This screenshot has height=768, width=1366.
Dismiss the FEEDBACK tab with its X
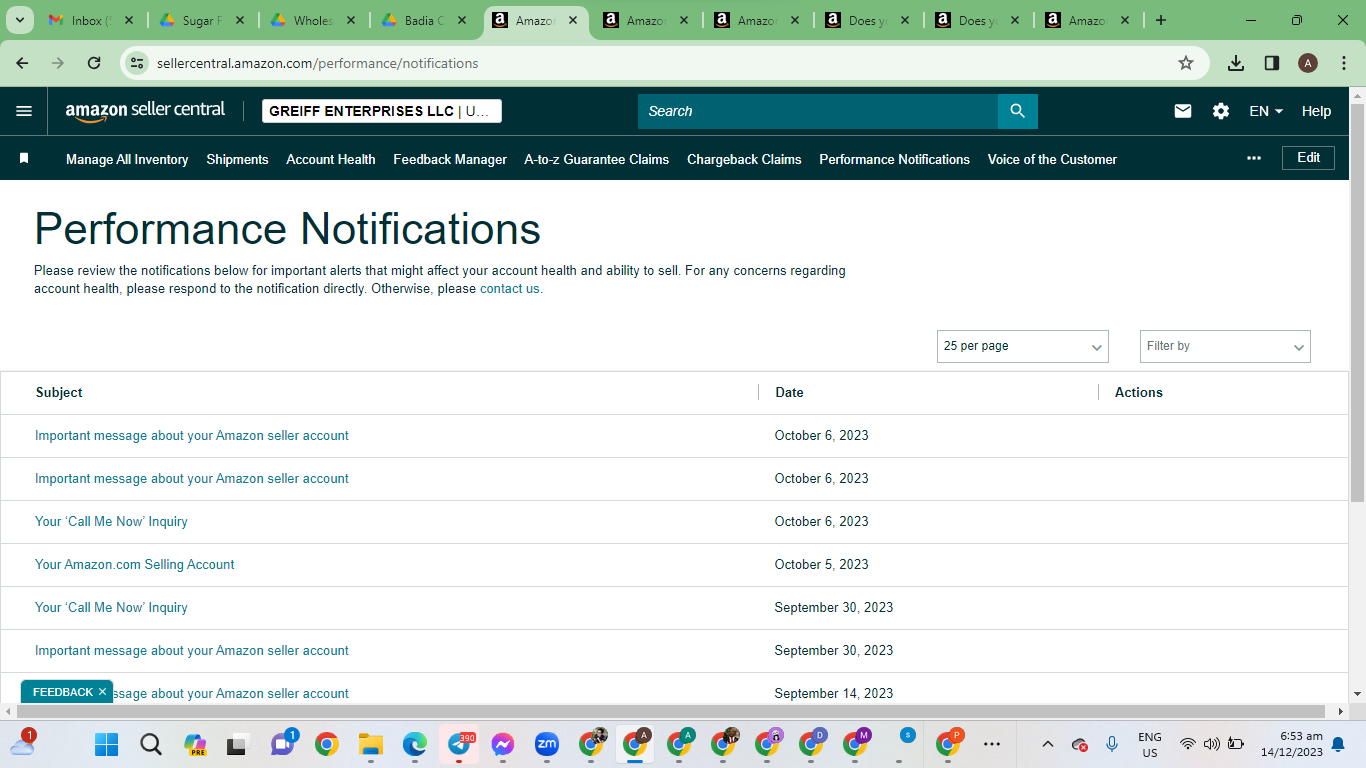coord(102,692)
